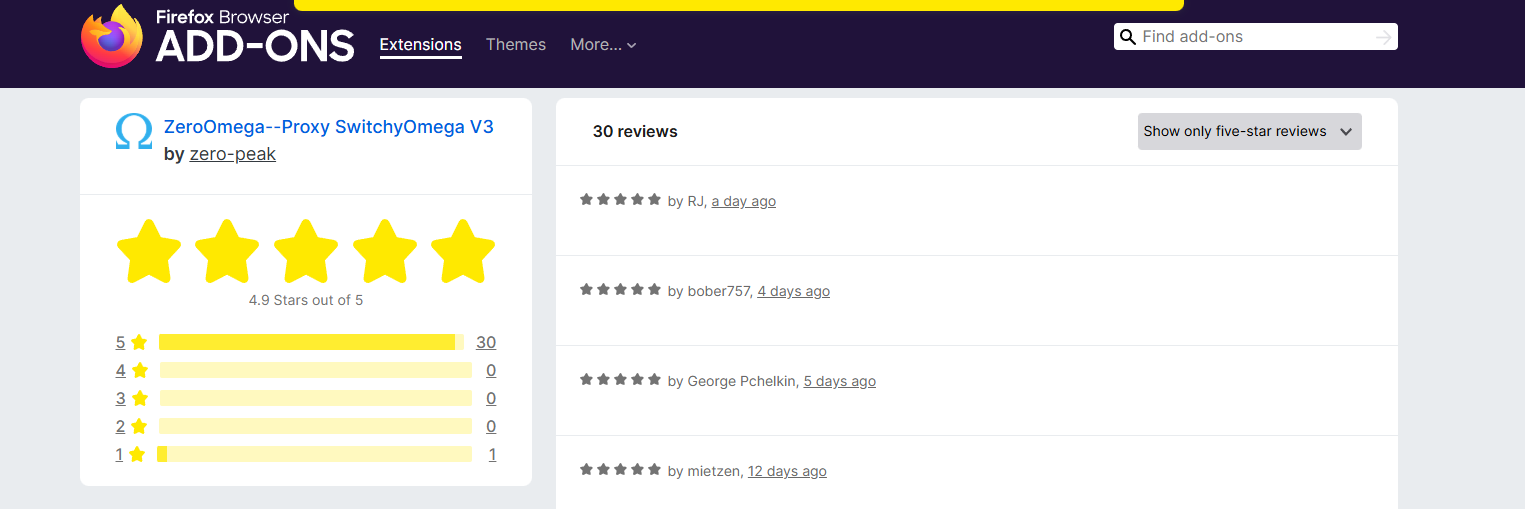The height and width of the screenshot is (509, 1525).
Task: Expand the More… menu
Action: [x=603, y=45]
